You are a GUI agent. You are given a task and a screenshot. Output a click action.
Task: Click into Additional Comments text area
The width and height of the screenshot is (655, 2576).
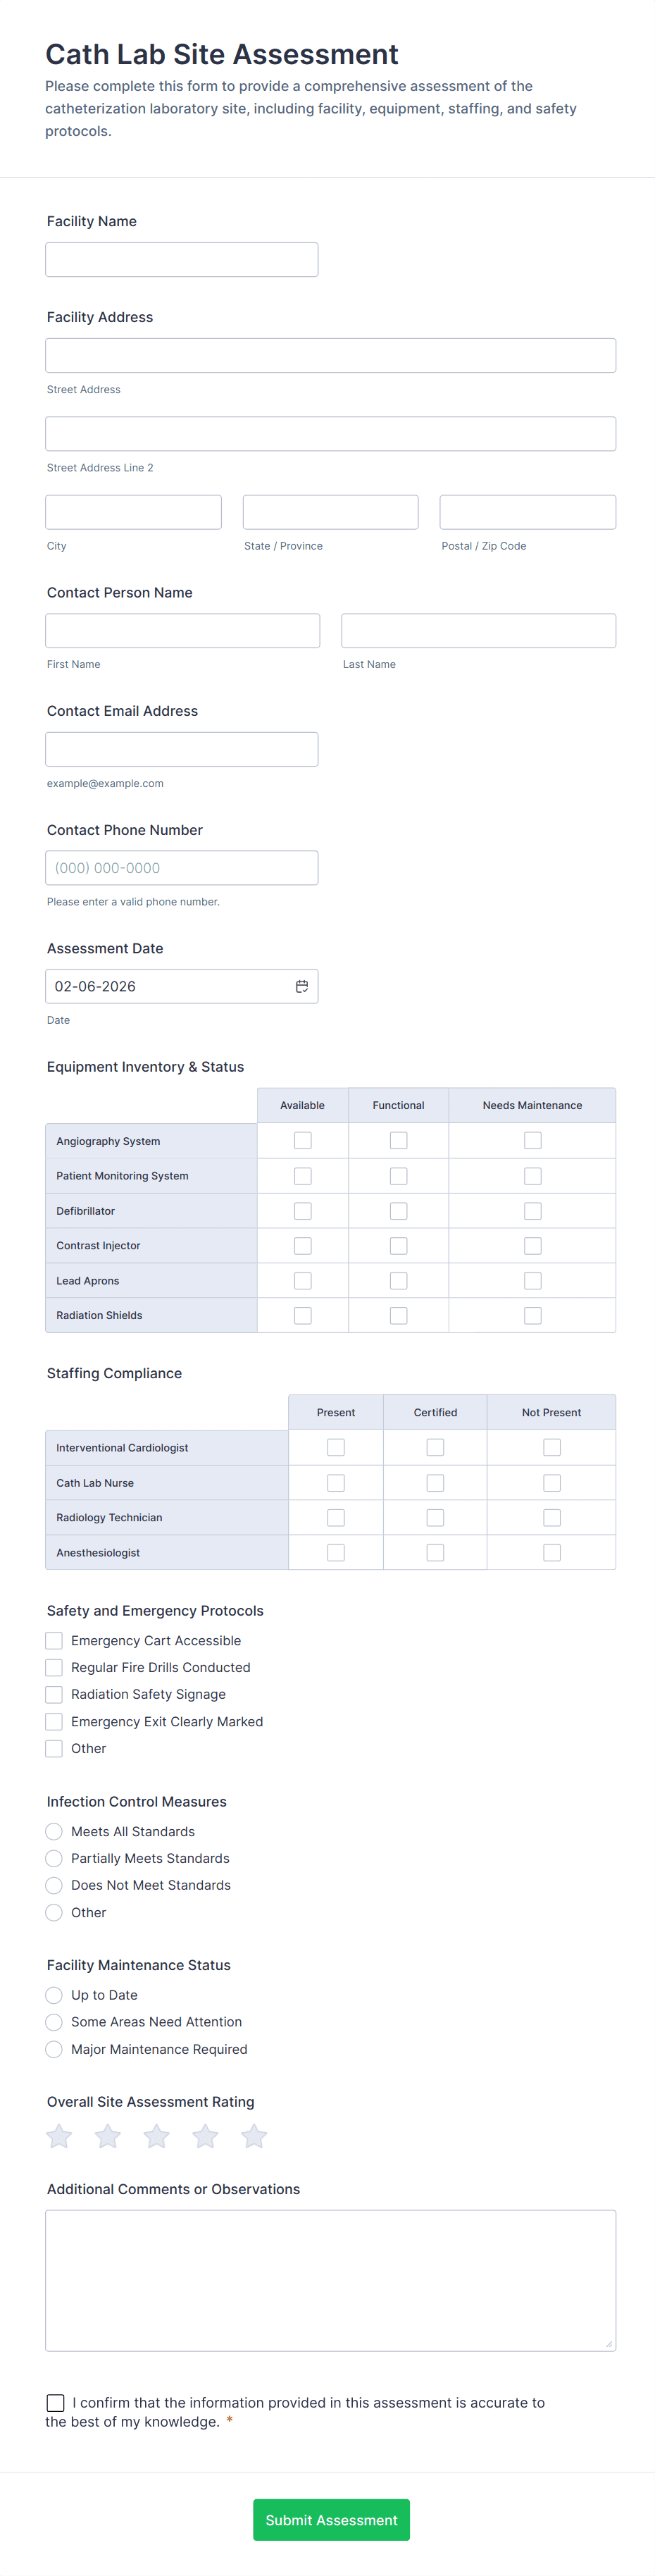330,2280
